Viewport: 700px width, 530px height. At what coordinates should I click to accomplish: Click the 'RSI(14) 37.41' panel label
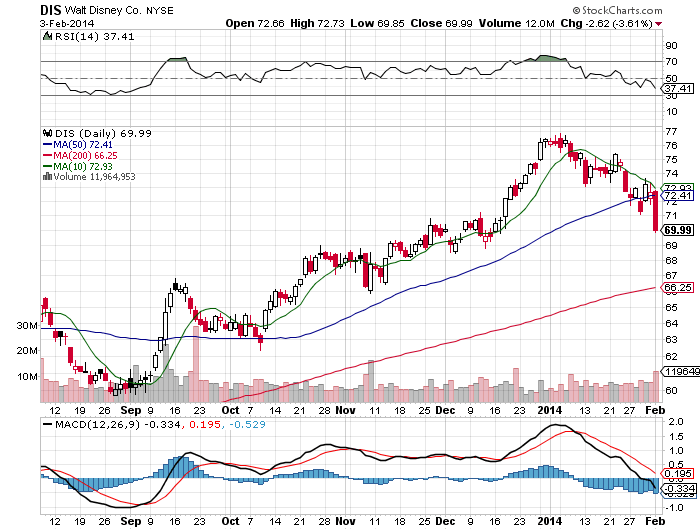(x=94, y=37)
